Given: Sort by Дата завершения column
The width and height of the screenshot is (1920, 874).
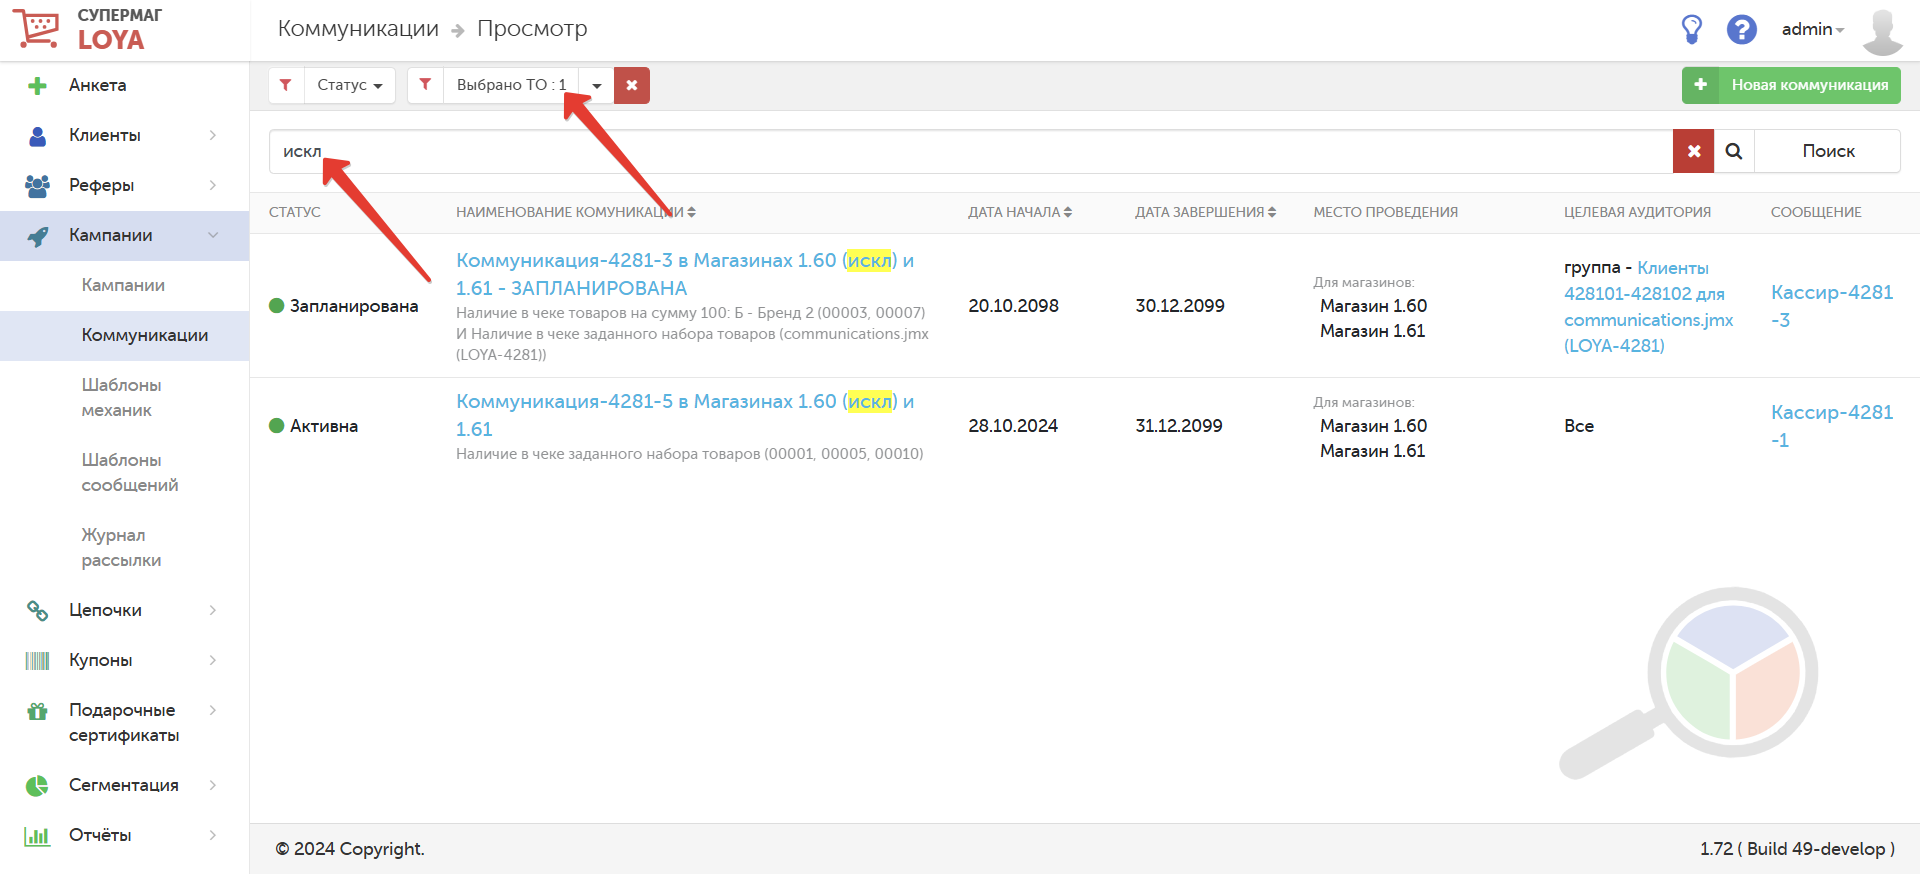Looking at the screenshot, I should pos(1205,212).
